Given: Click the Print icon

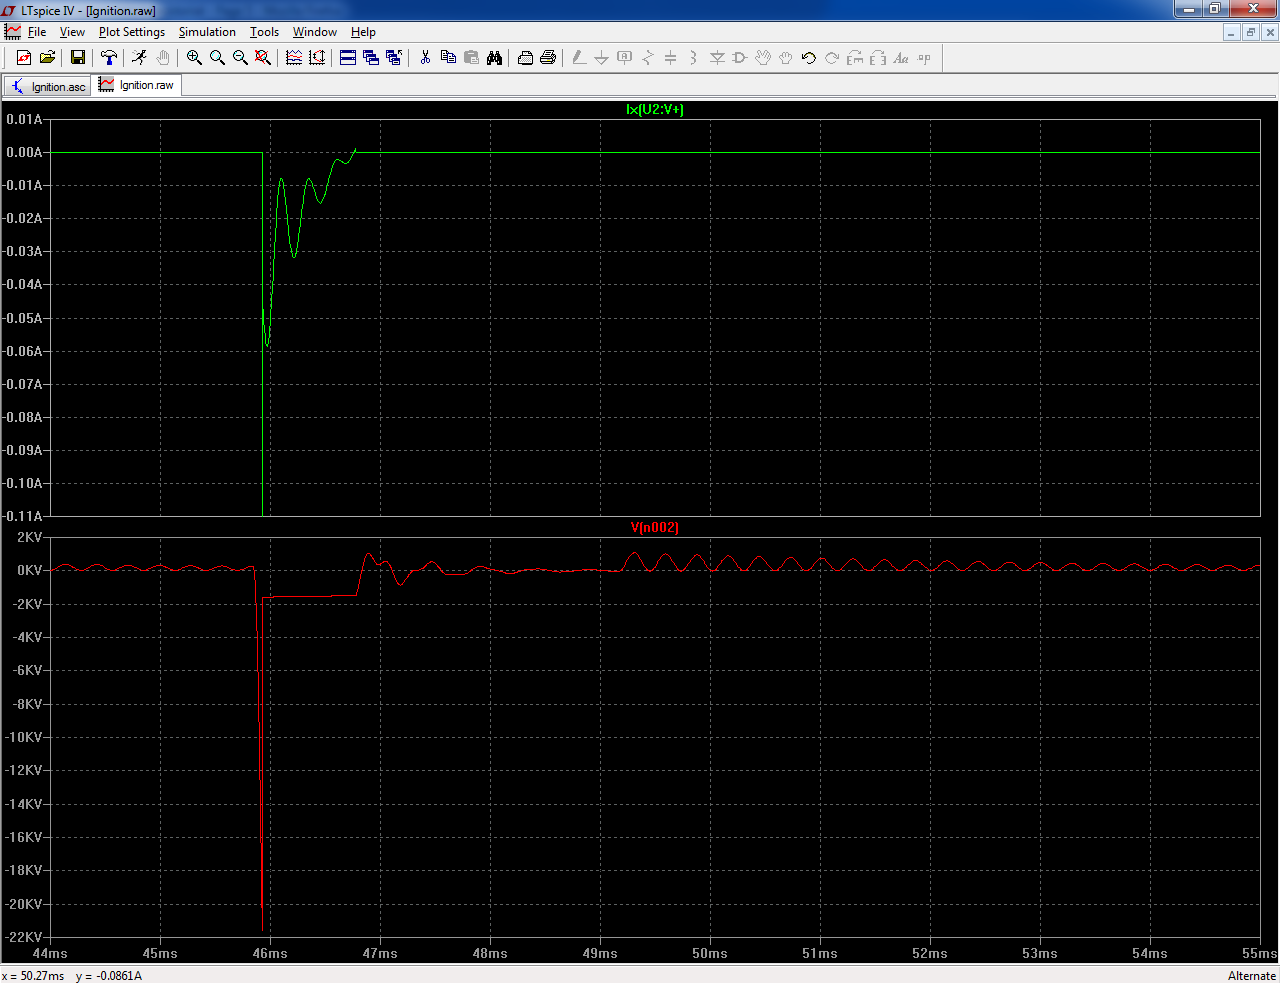Looking at the screenshot, I should click(548, 58).
